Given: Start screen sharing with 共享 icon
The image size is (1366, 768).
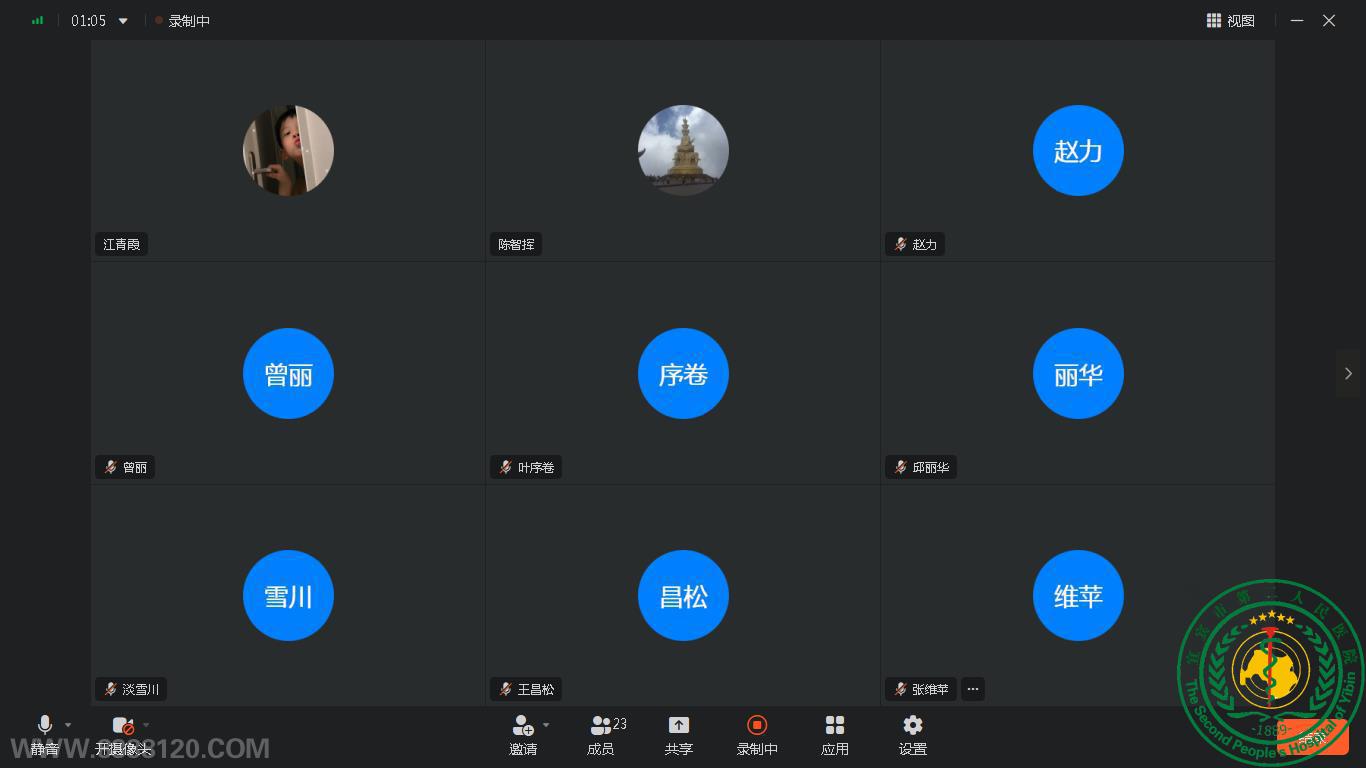Looking at the screenshot, I should point(679,735).
